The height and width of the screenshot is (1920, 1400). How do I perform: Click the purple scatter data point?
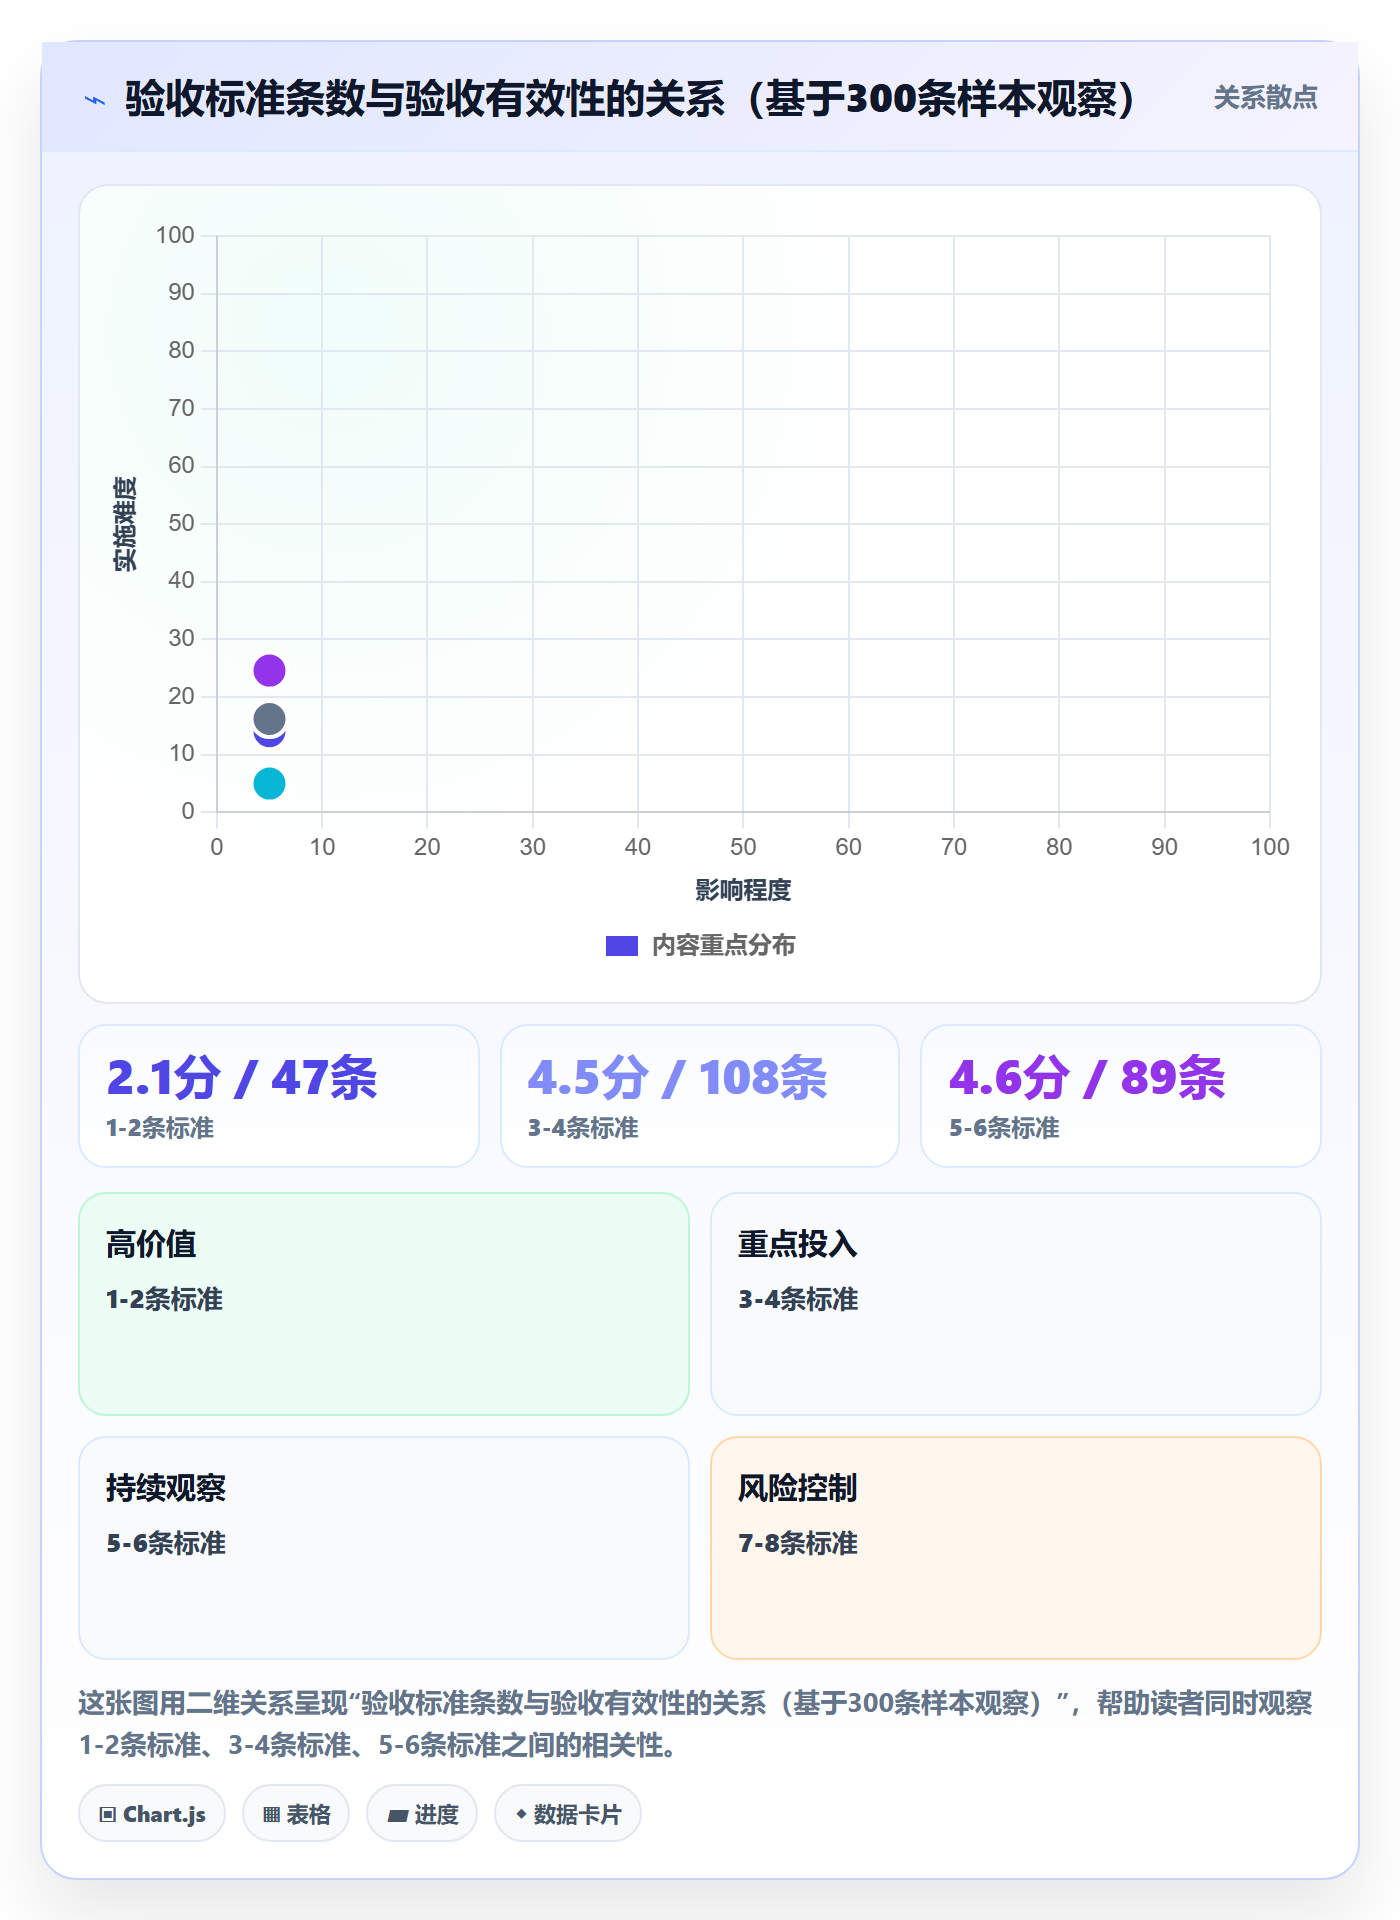coord(269,670)
